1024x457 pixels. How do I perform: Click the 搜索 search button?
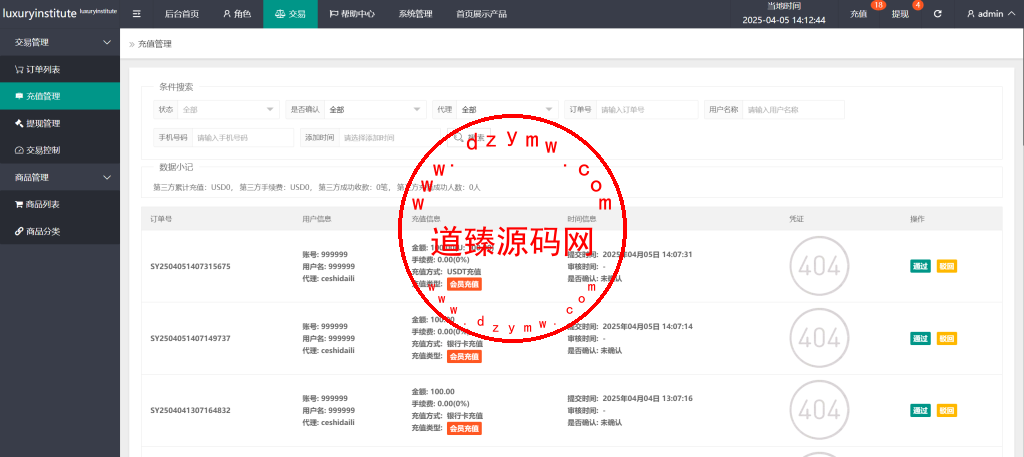(469, 138)
